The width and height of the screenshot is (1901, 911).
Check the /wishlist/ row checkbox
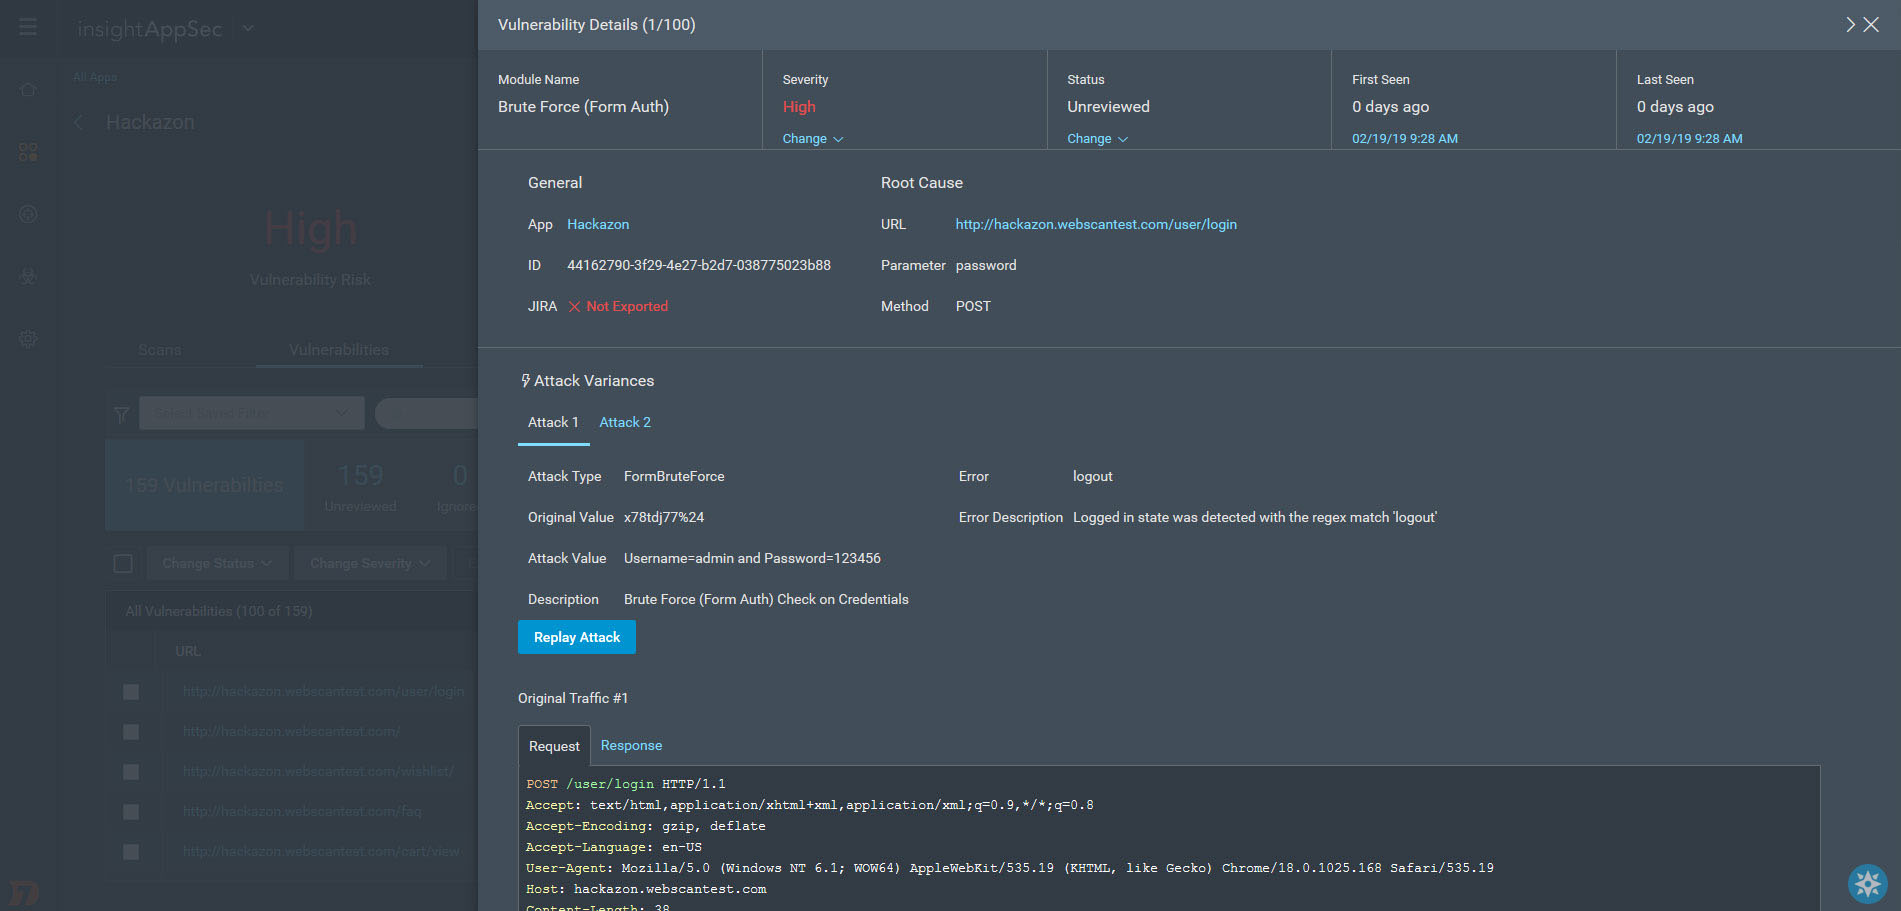131,772
